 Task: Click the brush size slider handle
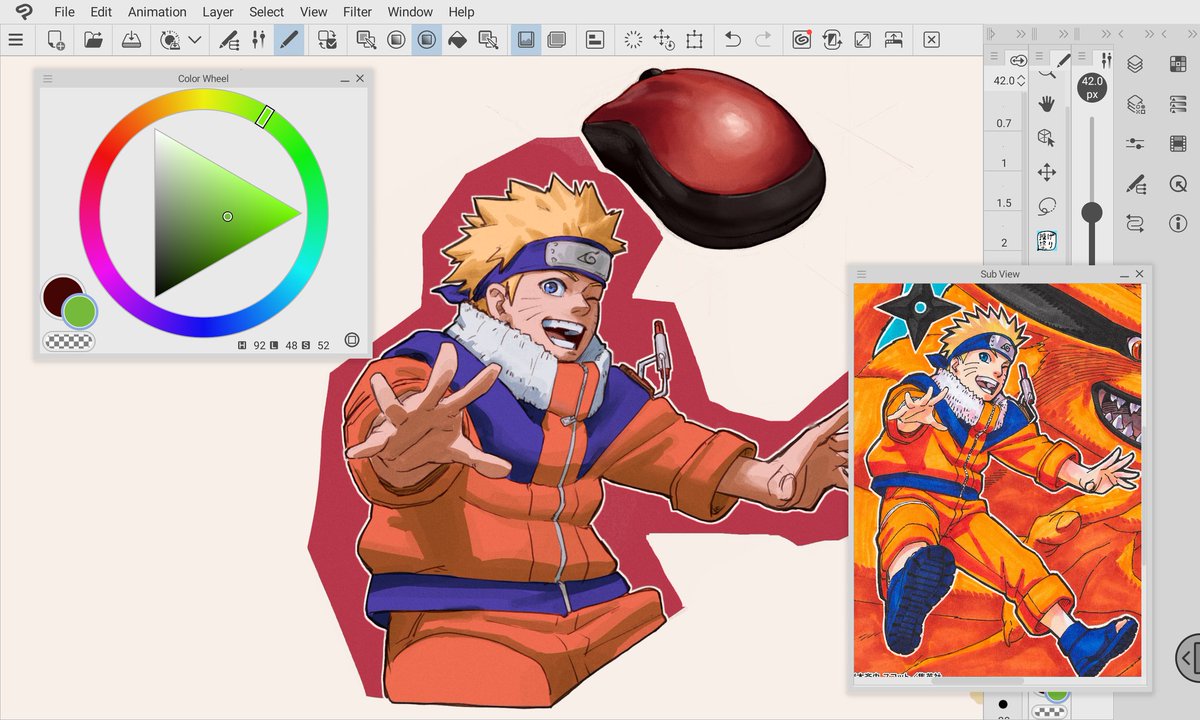(x=1092, y=212)
